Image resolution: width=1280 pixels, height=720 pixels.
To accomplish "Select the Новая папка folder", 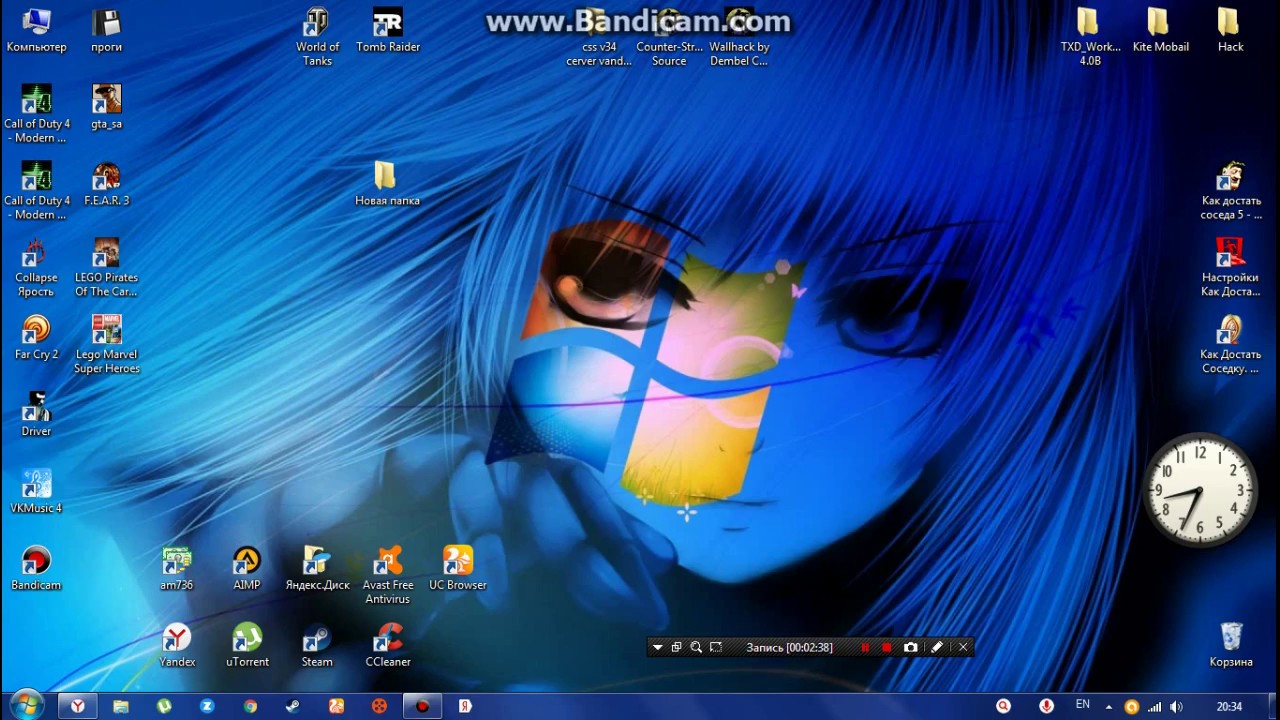I will point(387,184).
